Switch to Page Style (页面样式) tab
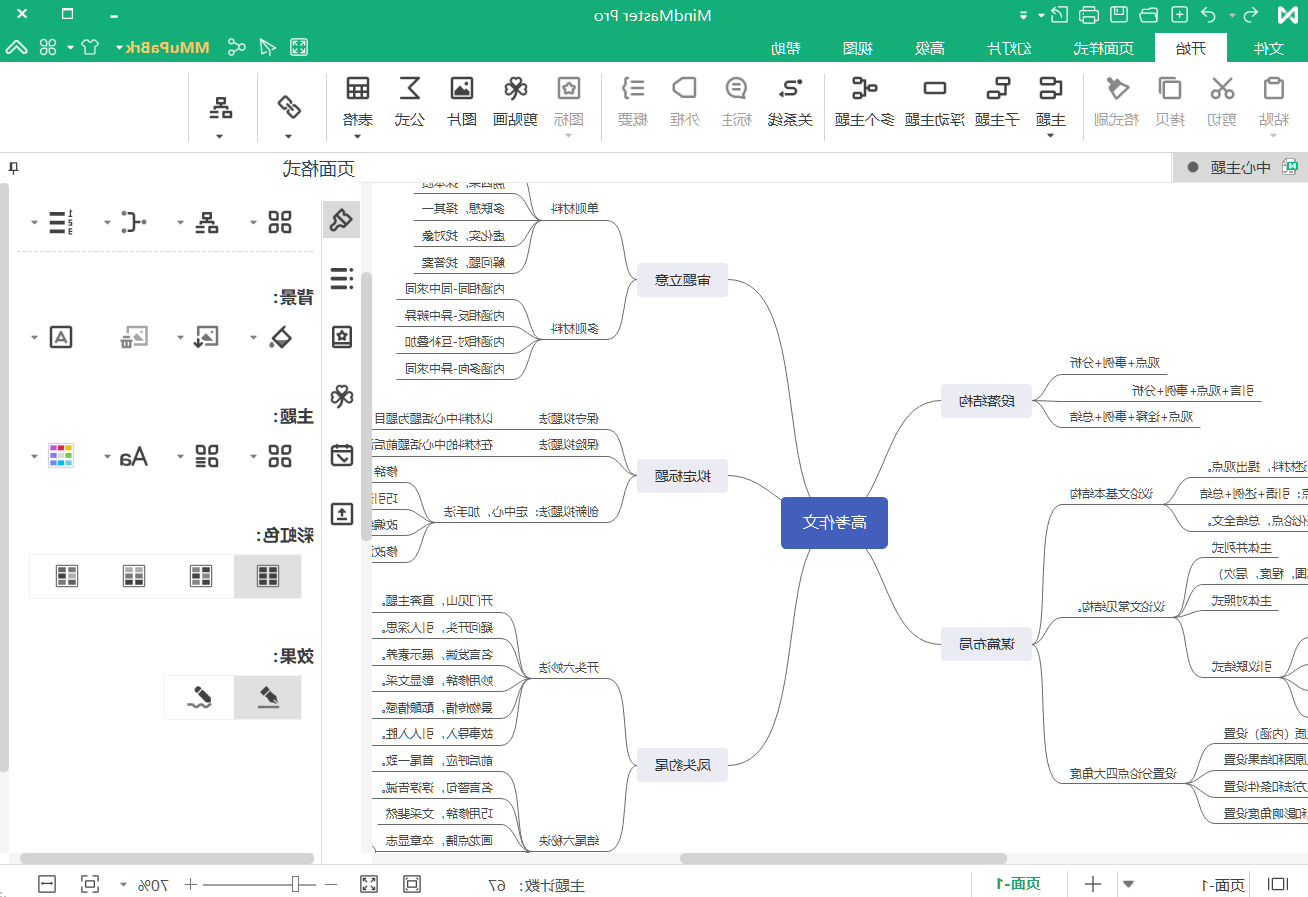Viewport: 1308px width, 897px height. (x=1103, y=48)
